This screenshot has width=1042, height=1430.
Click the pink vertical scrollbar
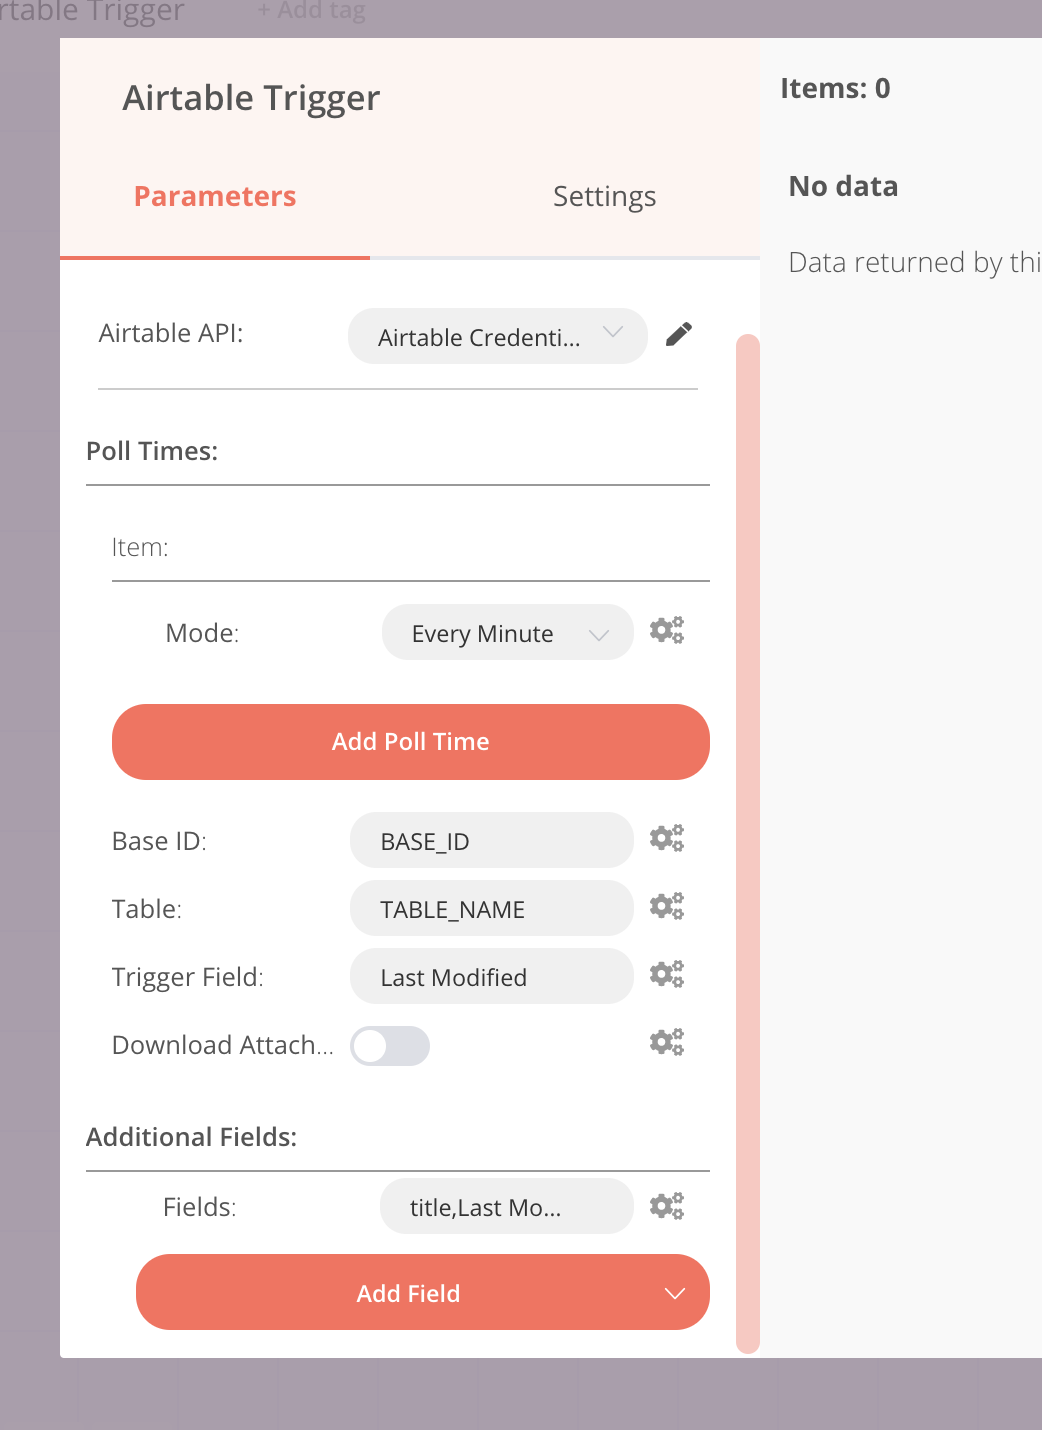[747, 840]
